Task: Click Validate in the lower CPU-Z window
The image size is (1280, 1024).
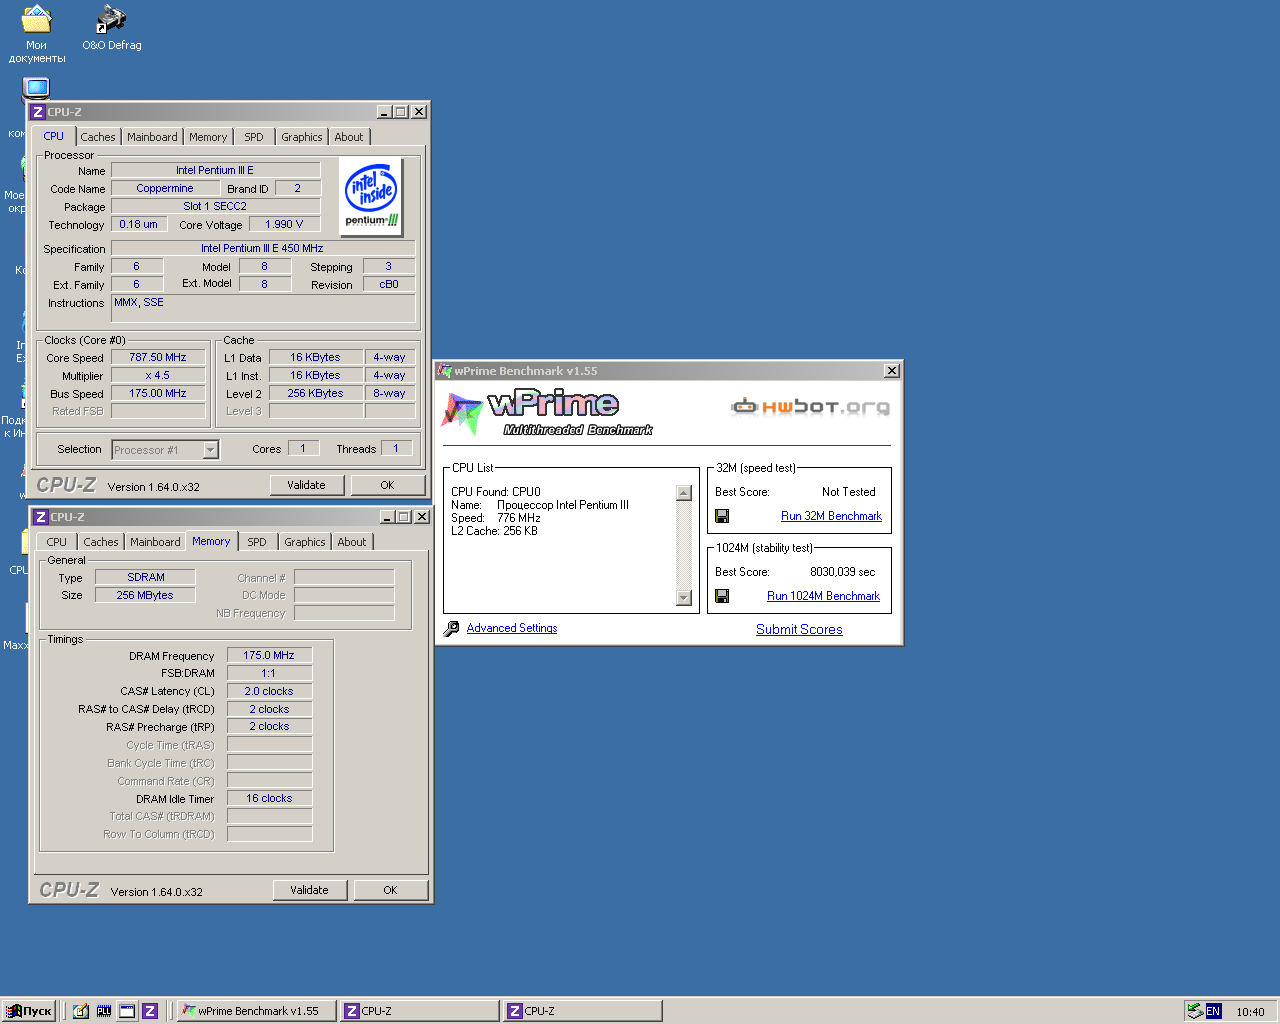Action: click(x=310, y=890)
